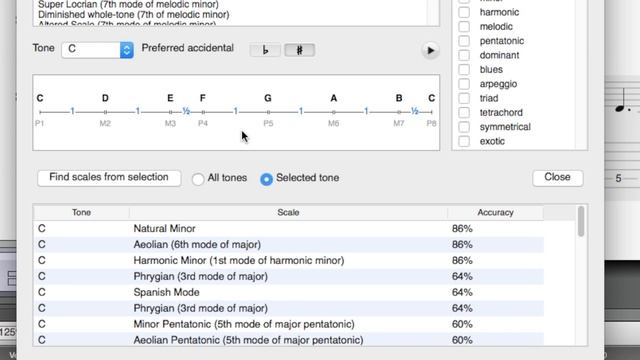Select the sharp preferred accidental button

(299, 50)
